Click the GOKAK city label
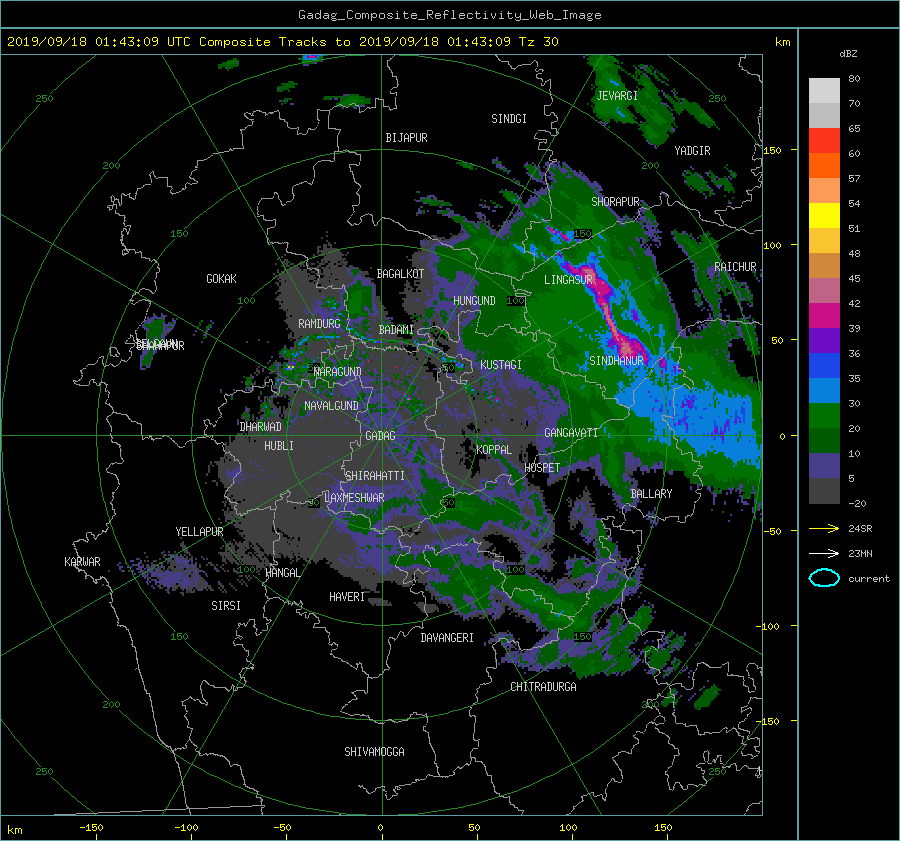Screen dimensions: 900x841 pyautogui.click(x=221, y=279)
